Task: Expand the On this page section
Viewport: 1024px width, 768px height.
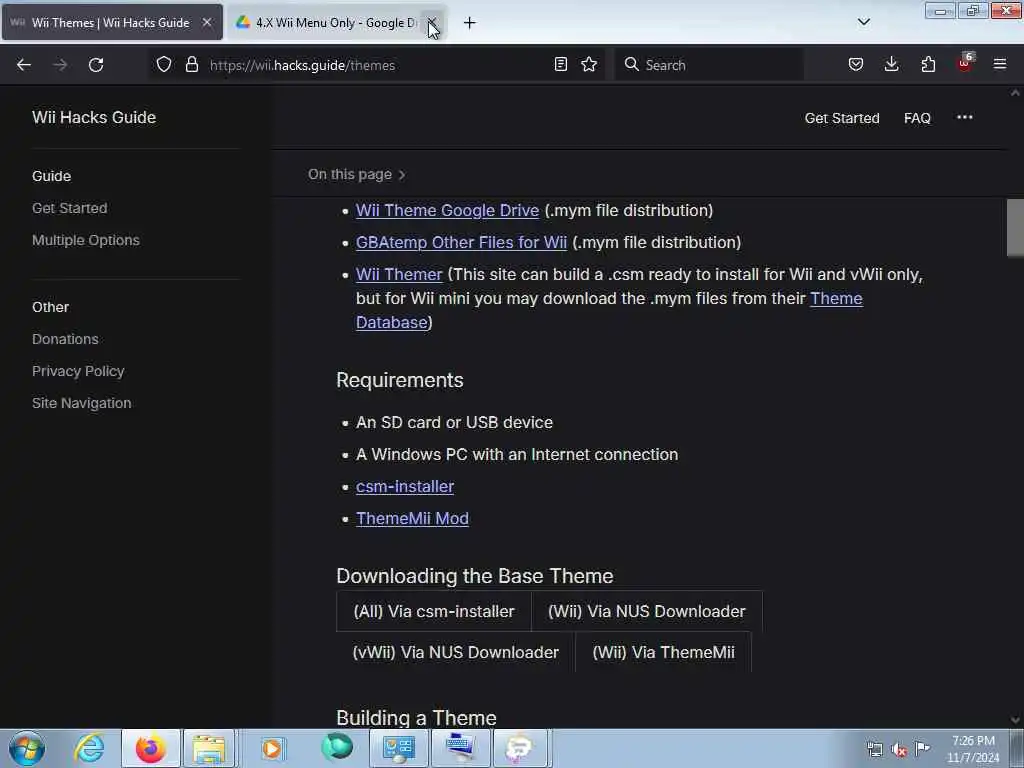Action: [x=357, y=174]
